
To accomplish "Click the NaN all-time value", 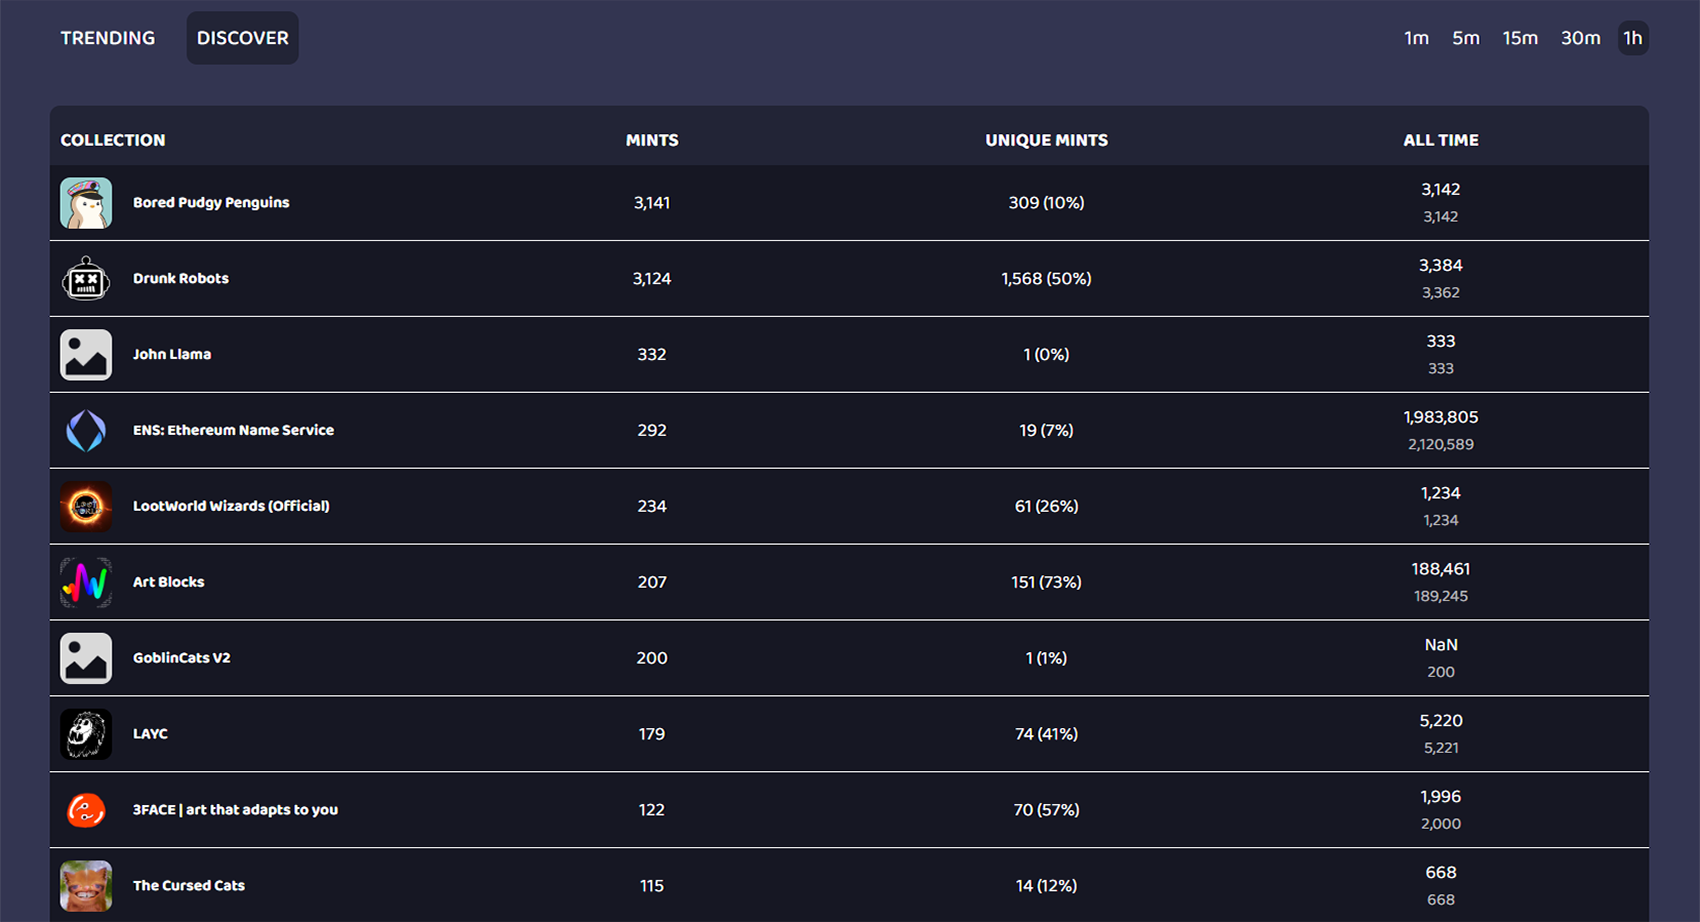I will pyautogui.click(x=1441, y=645).
